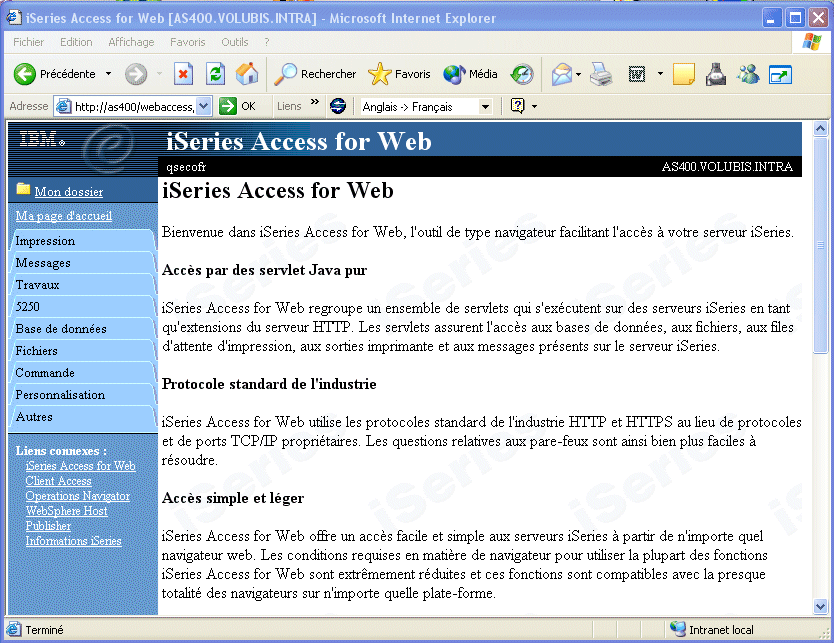This screenshot has width=834, height=643.
Task: Click the grey Forward arrow icon
Action: tap(136, 74)
